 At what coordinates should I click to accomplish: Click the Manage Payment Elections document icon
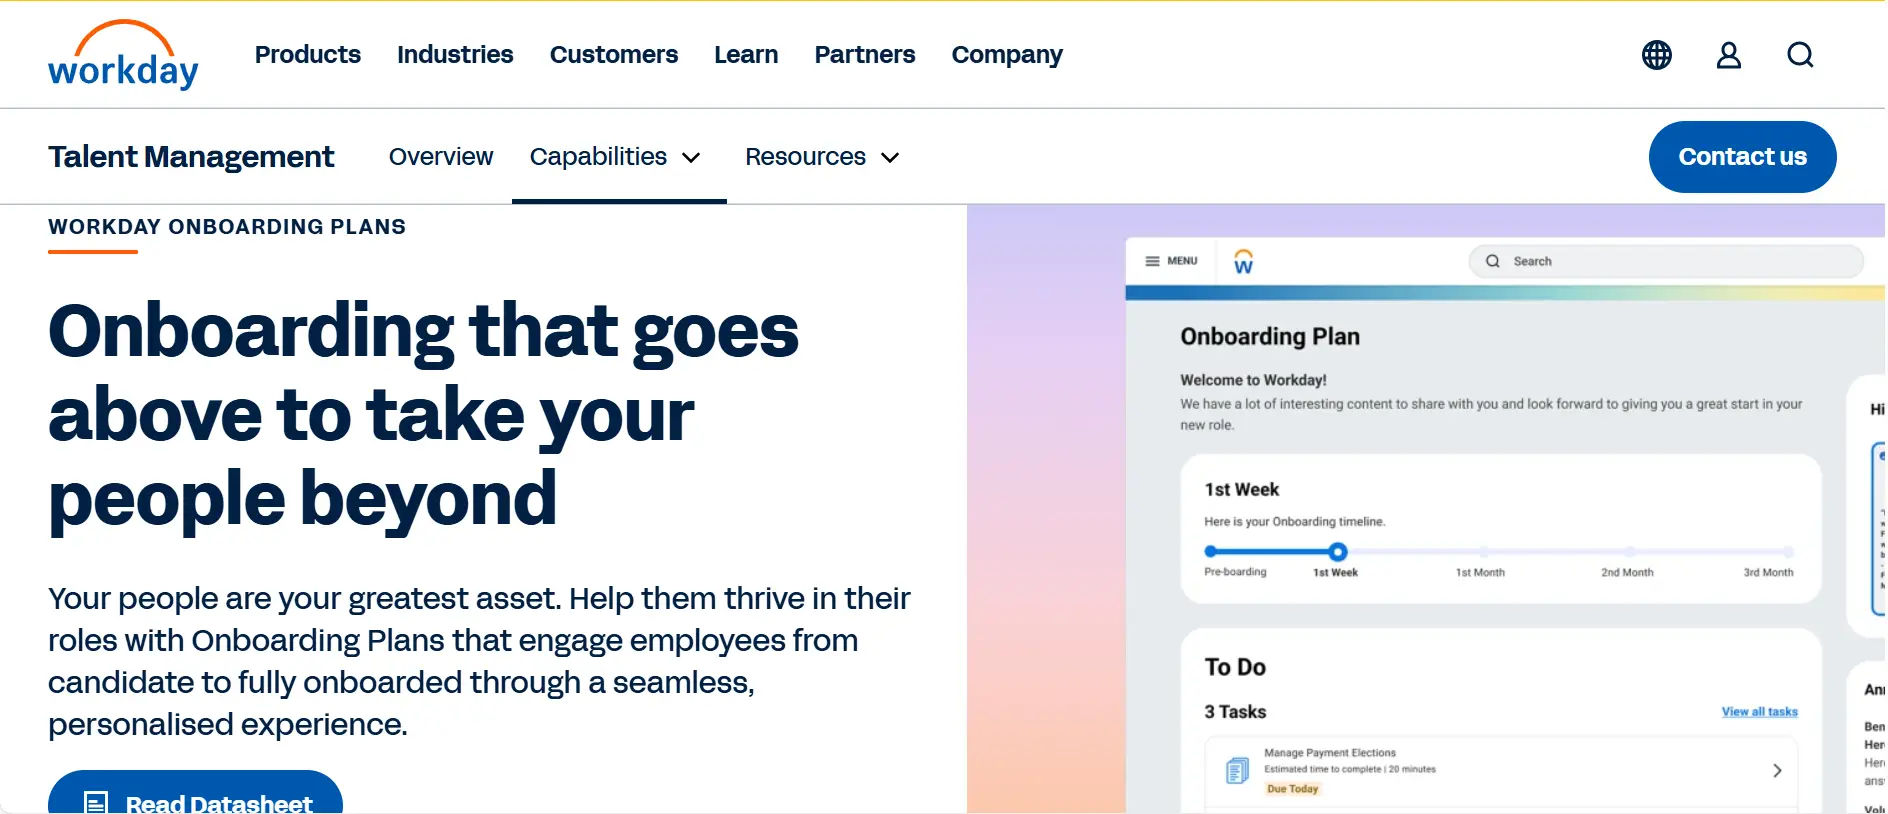pyautogui.click(x=1237, y=771)
